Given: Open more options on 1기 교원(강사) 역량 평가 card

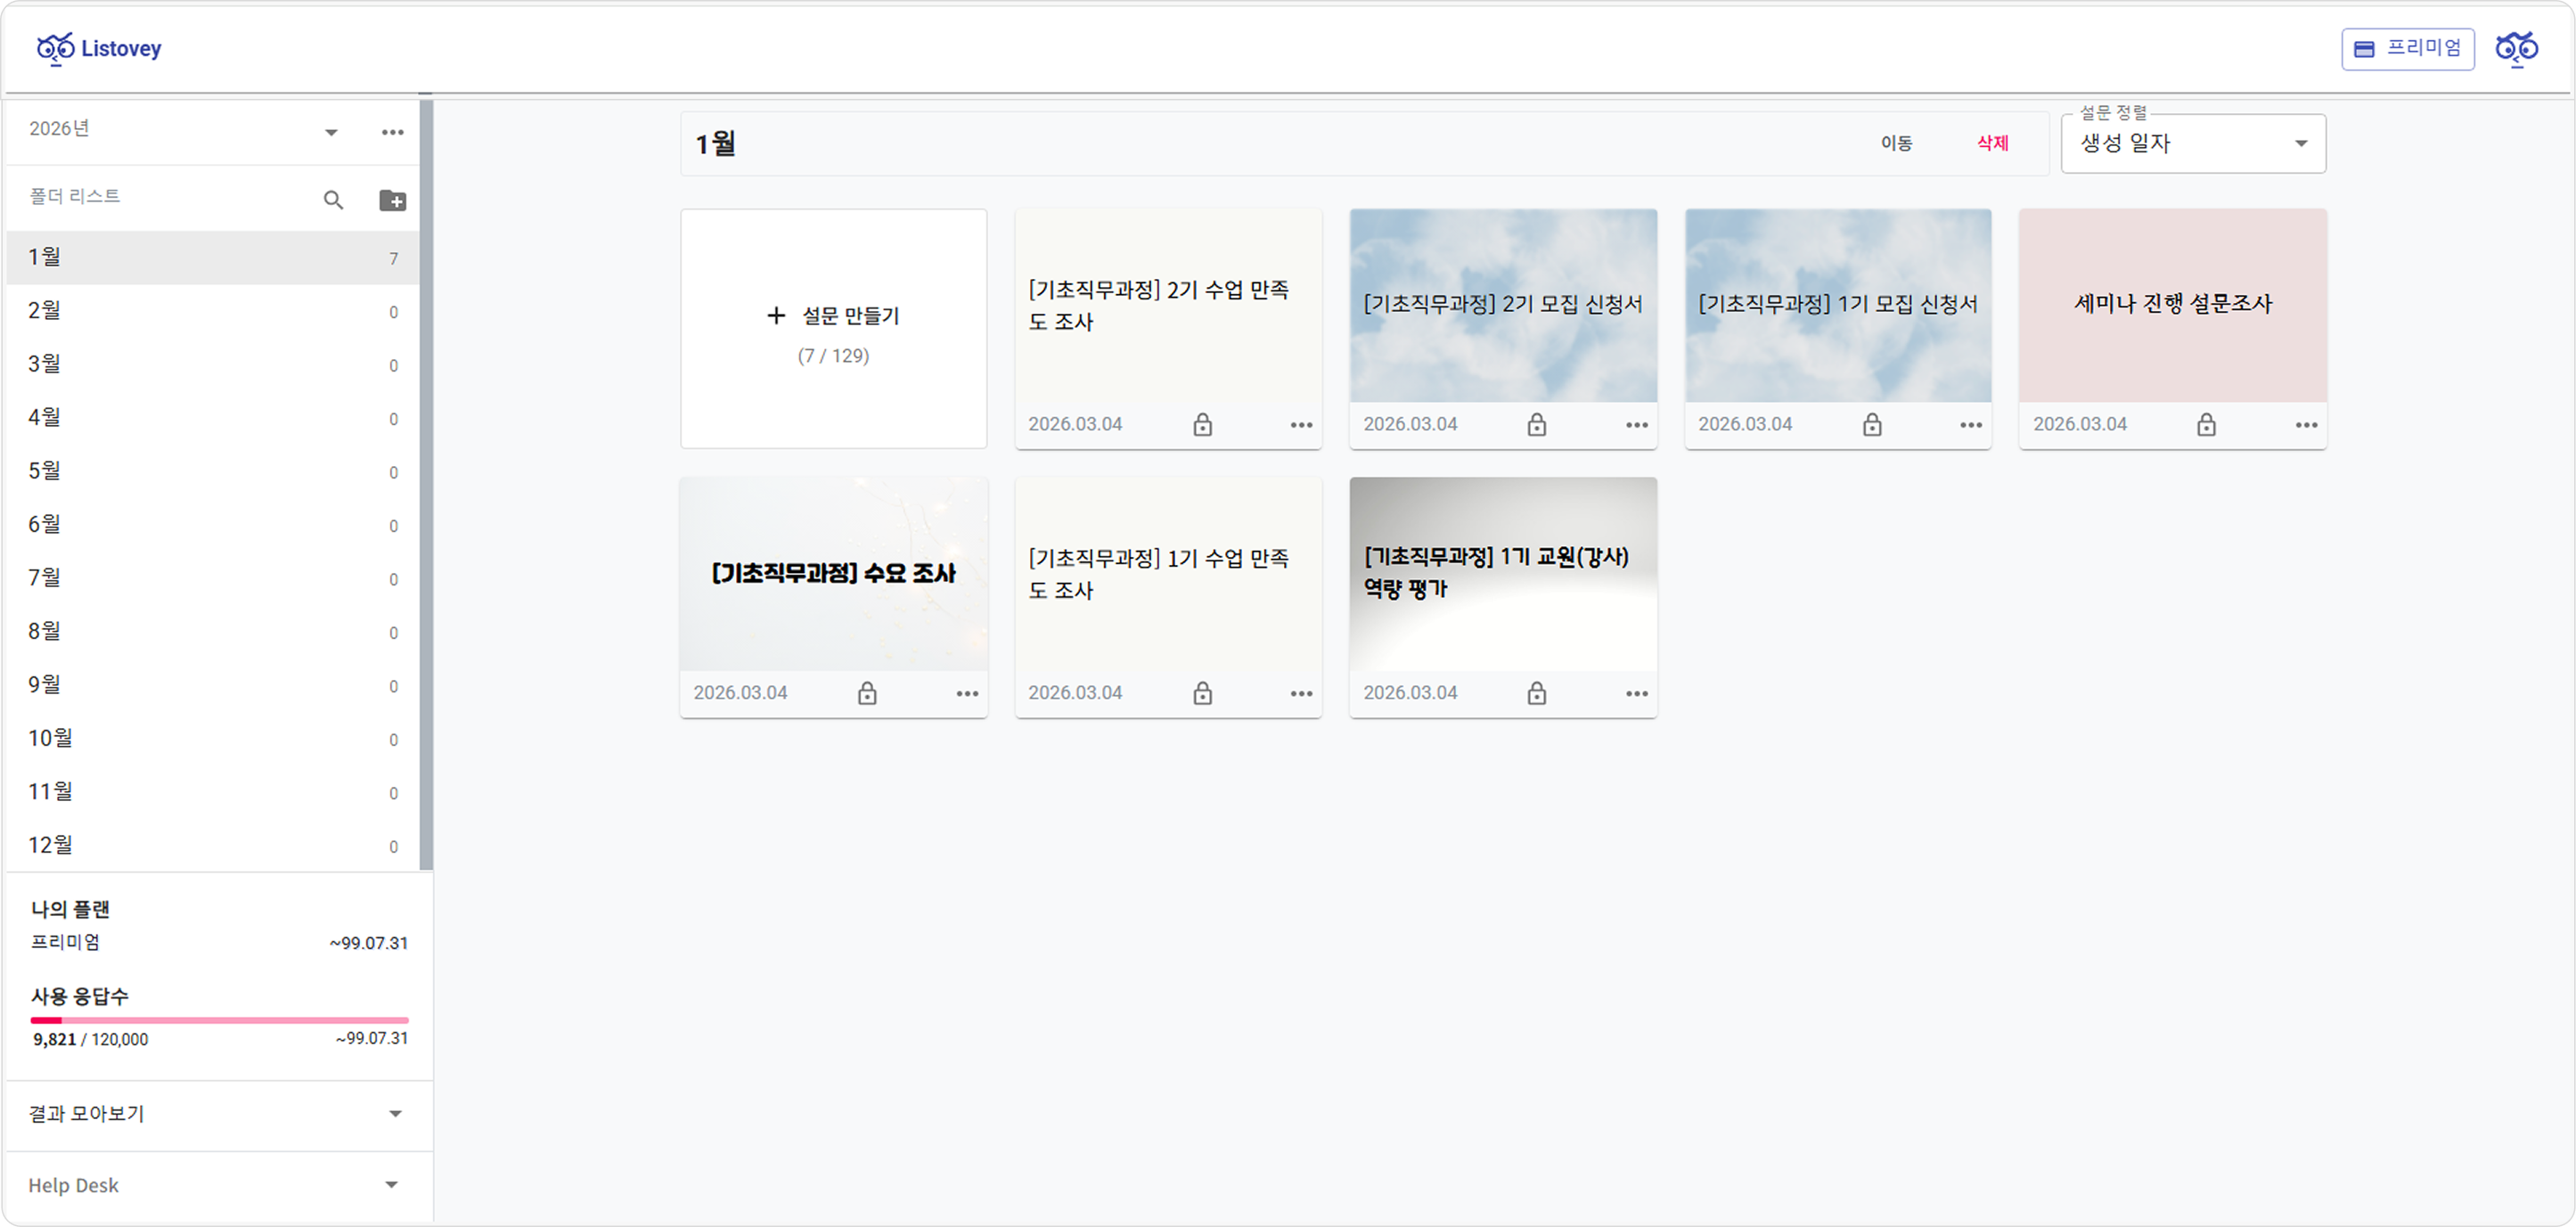Looking at the screenshot, I should point(1636,693).
